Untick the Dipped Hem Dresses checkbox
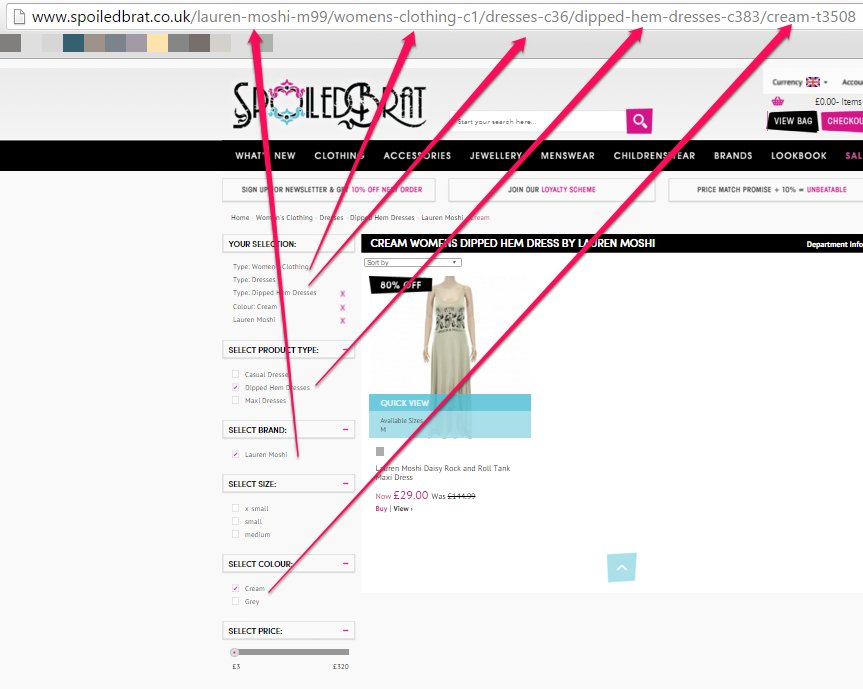The height and width of the screenshot is (689, 863). point(236,387)
